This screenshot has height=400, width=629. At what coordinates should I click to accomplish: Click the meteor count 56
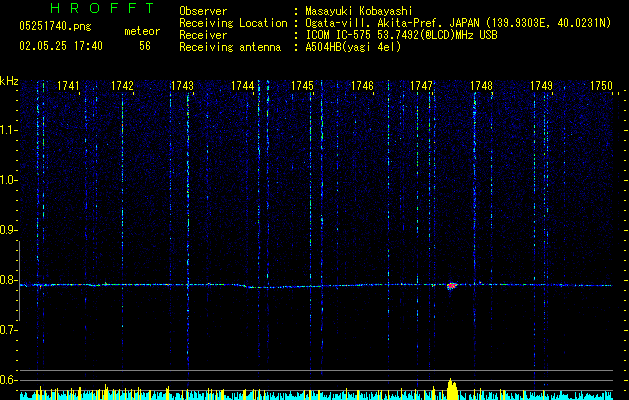(x=145, y=46)
